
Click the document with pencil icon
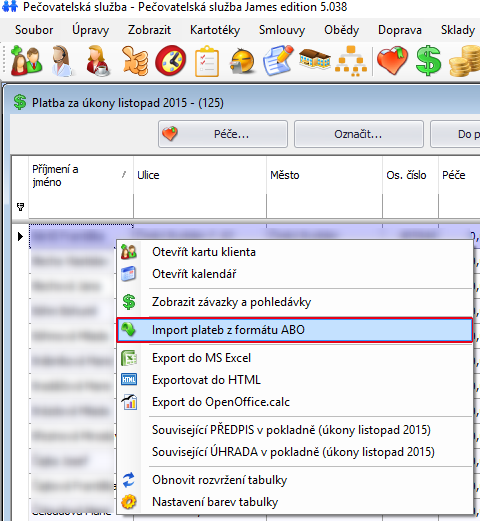tap(278, 61)
